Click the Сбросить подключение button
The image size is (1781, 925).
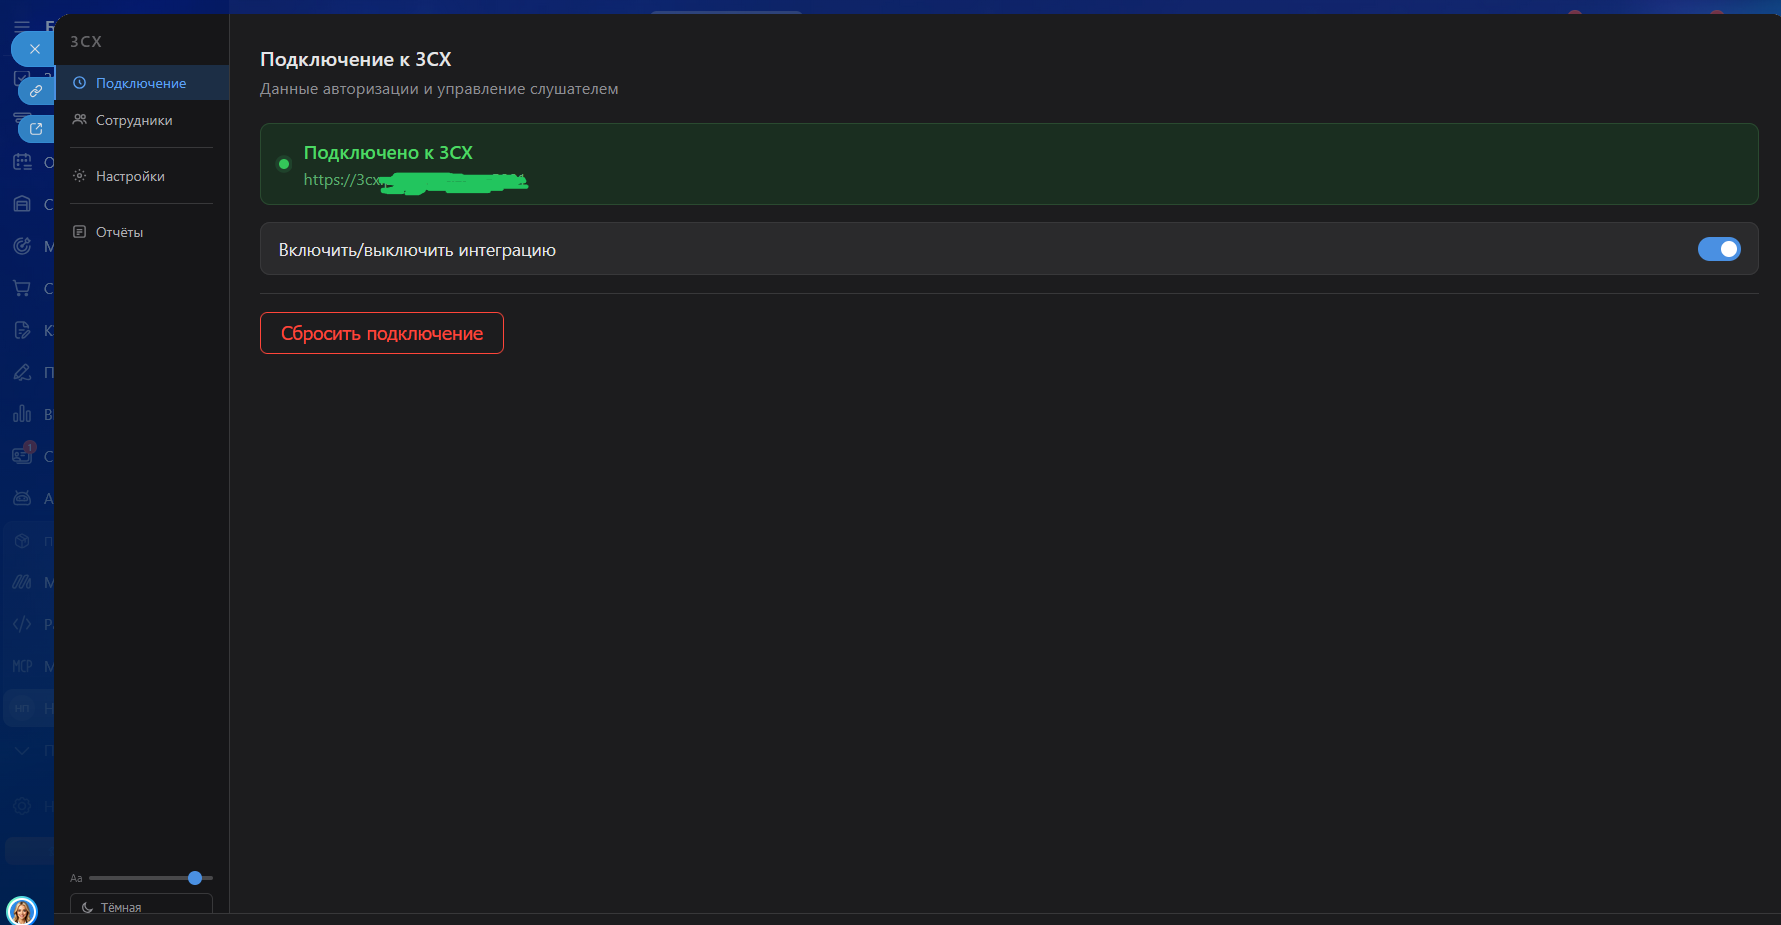pyautogui.click(x=382, y=333)
